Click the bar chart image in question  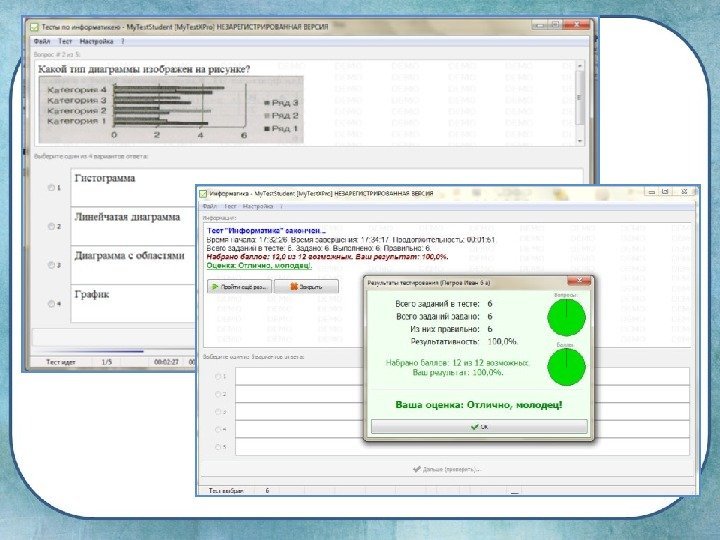pyautogui.click(x=171, y=110)
